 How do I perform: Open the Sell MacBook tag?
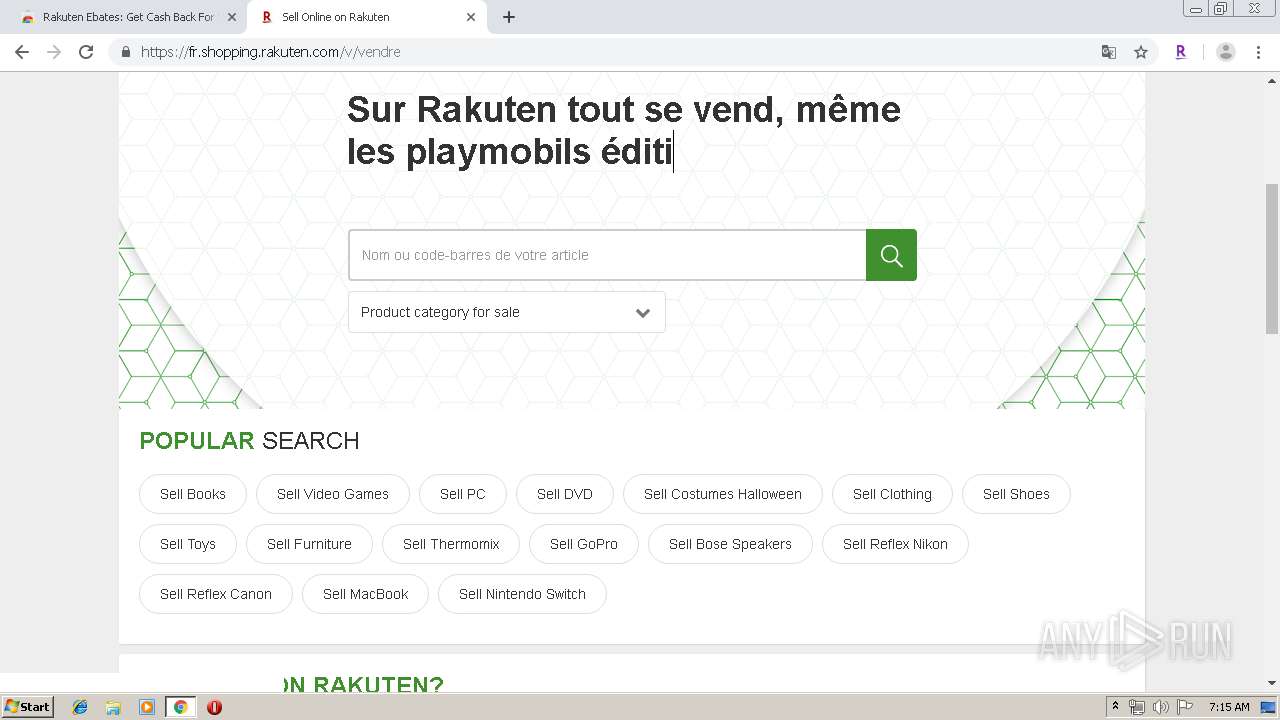pyautogui.click(x=365, y=594)
